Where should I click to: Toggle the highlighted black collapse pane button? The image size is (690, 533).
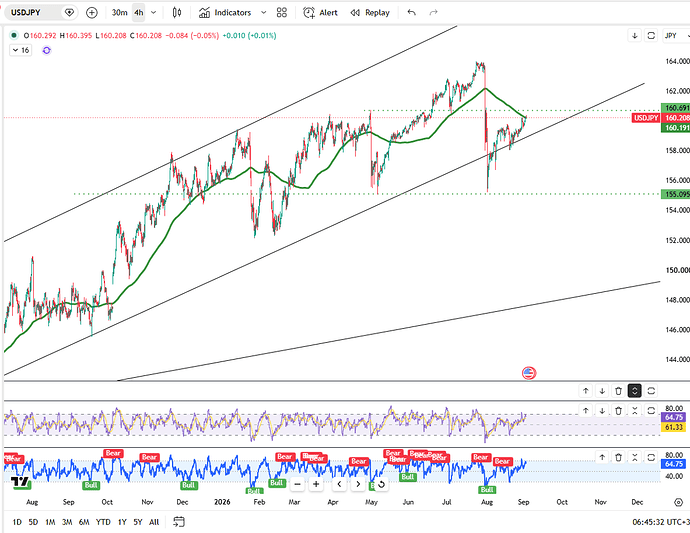[635, 390]
